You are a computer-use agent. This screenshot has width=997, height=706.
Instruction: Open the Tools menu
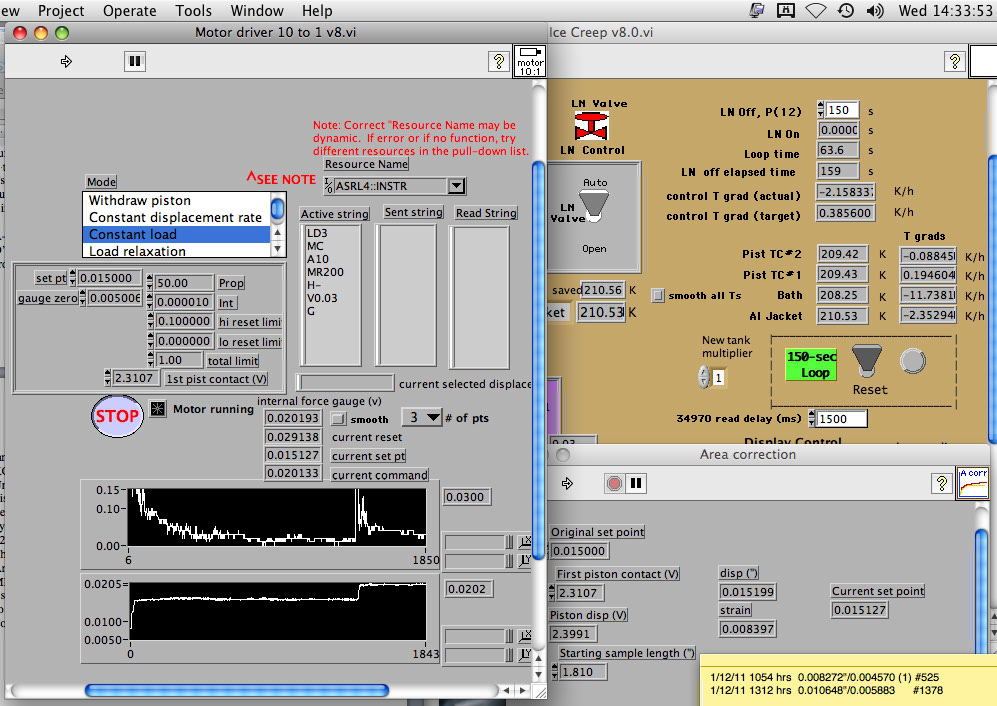point(193,11)
